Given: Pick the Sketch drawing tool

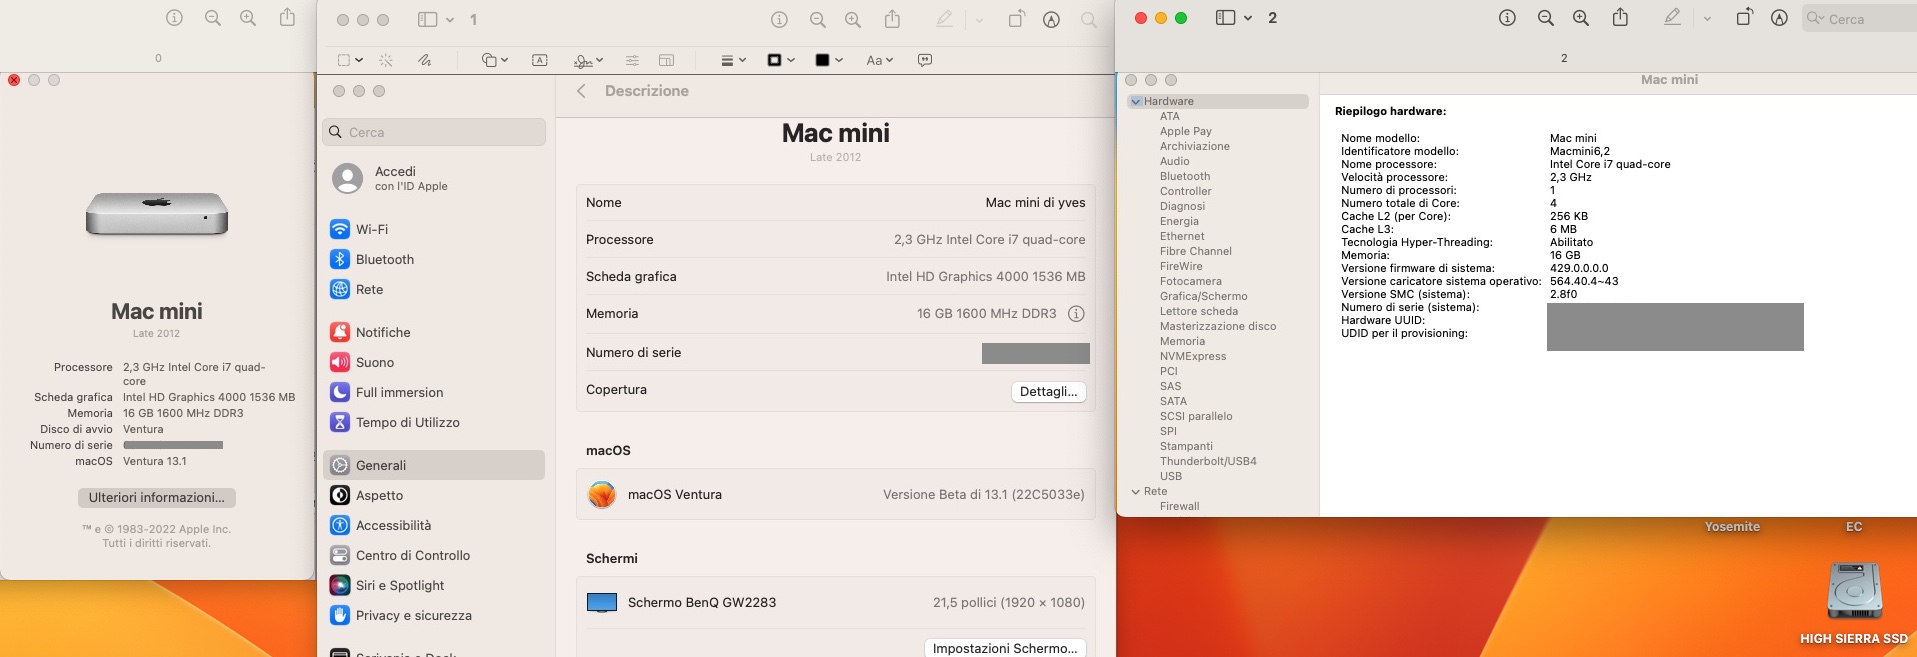Looking at the screenshot, I should [x=424, y=60].
